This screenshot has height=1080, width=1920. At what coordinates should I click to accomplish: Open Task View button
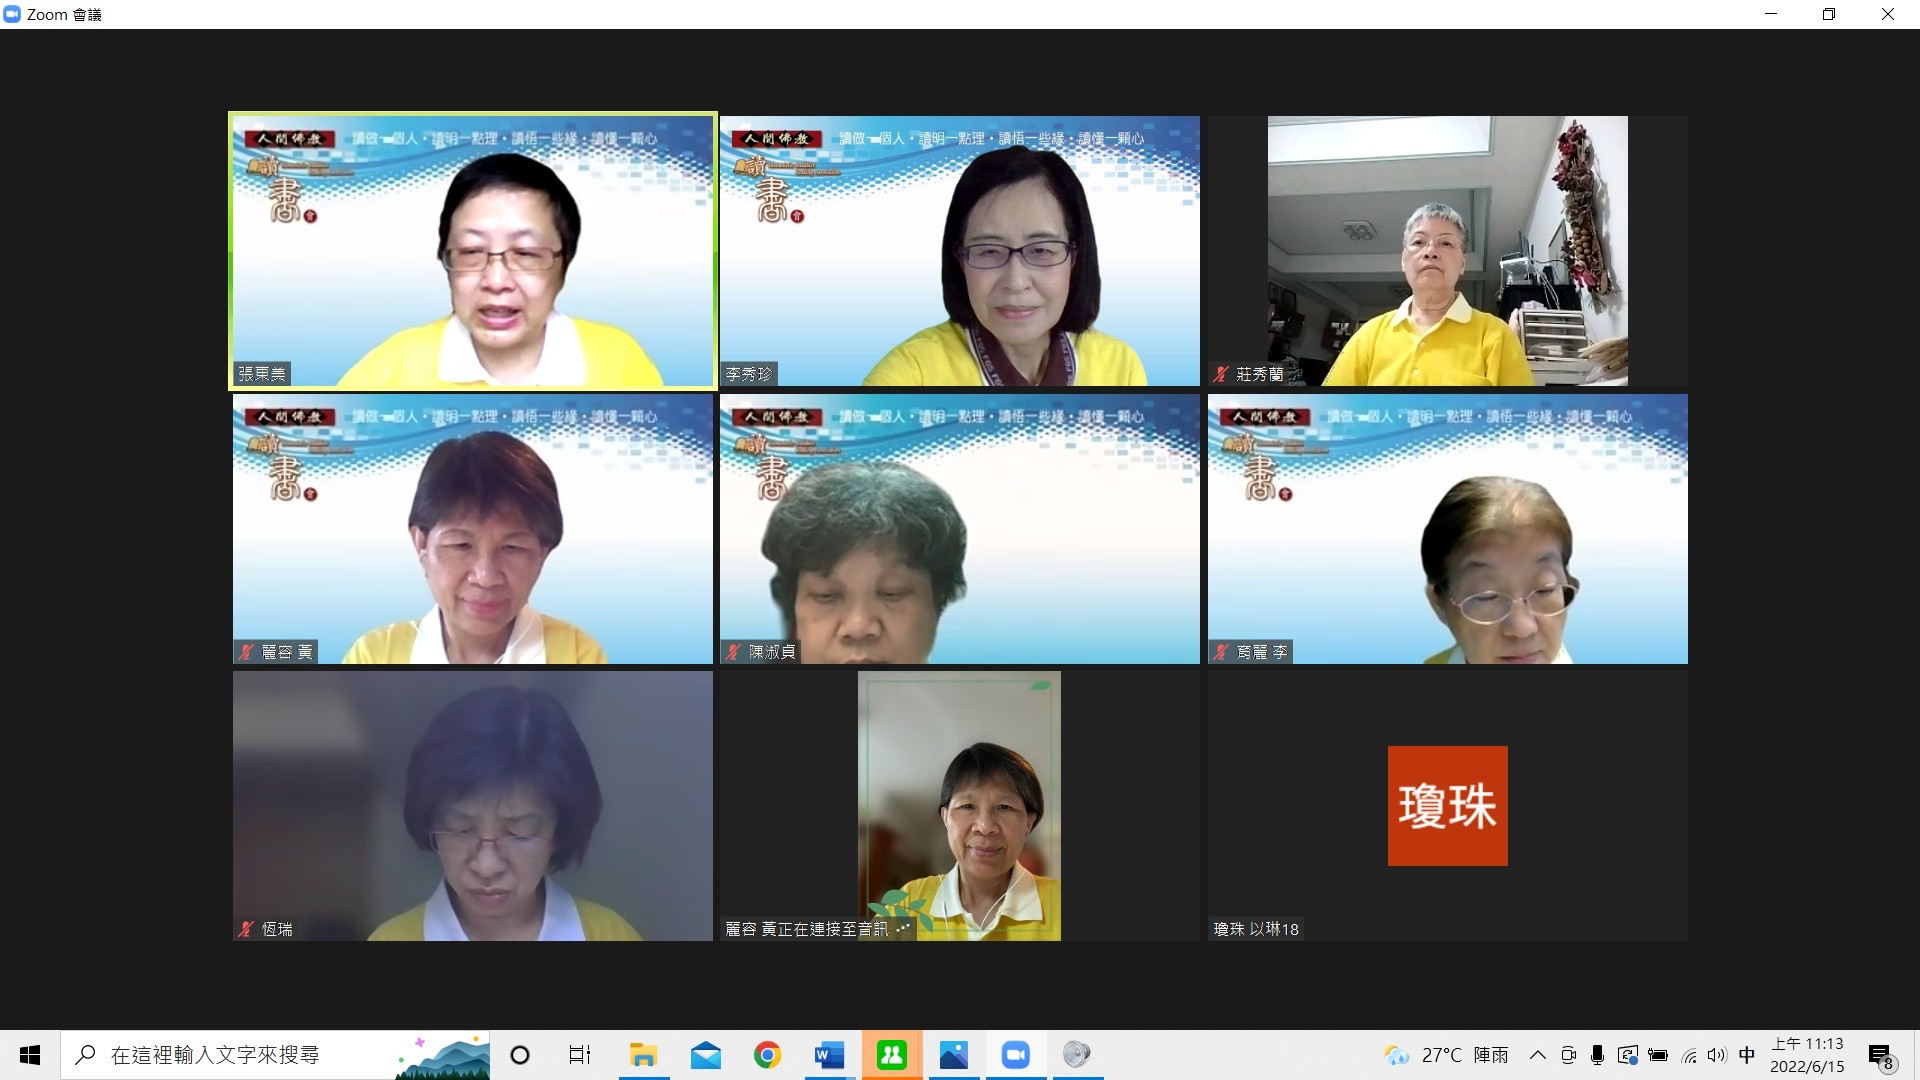pos(580,1055)
